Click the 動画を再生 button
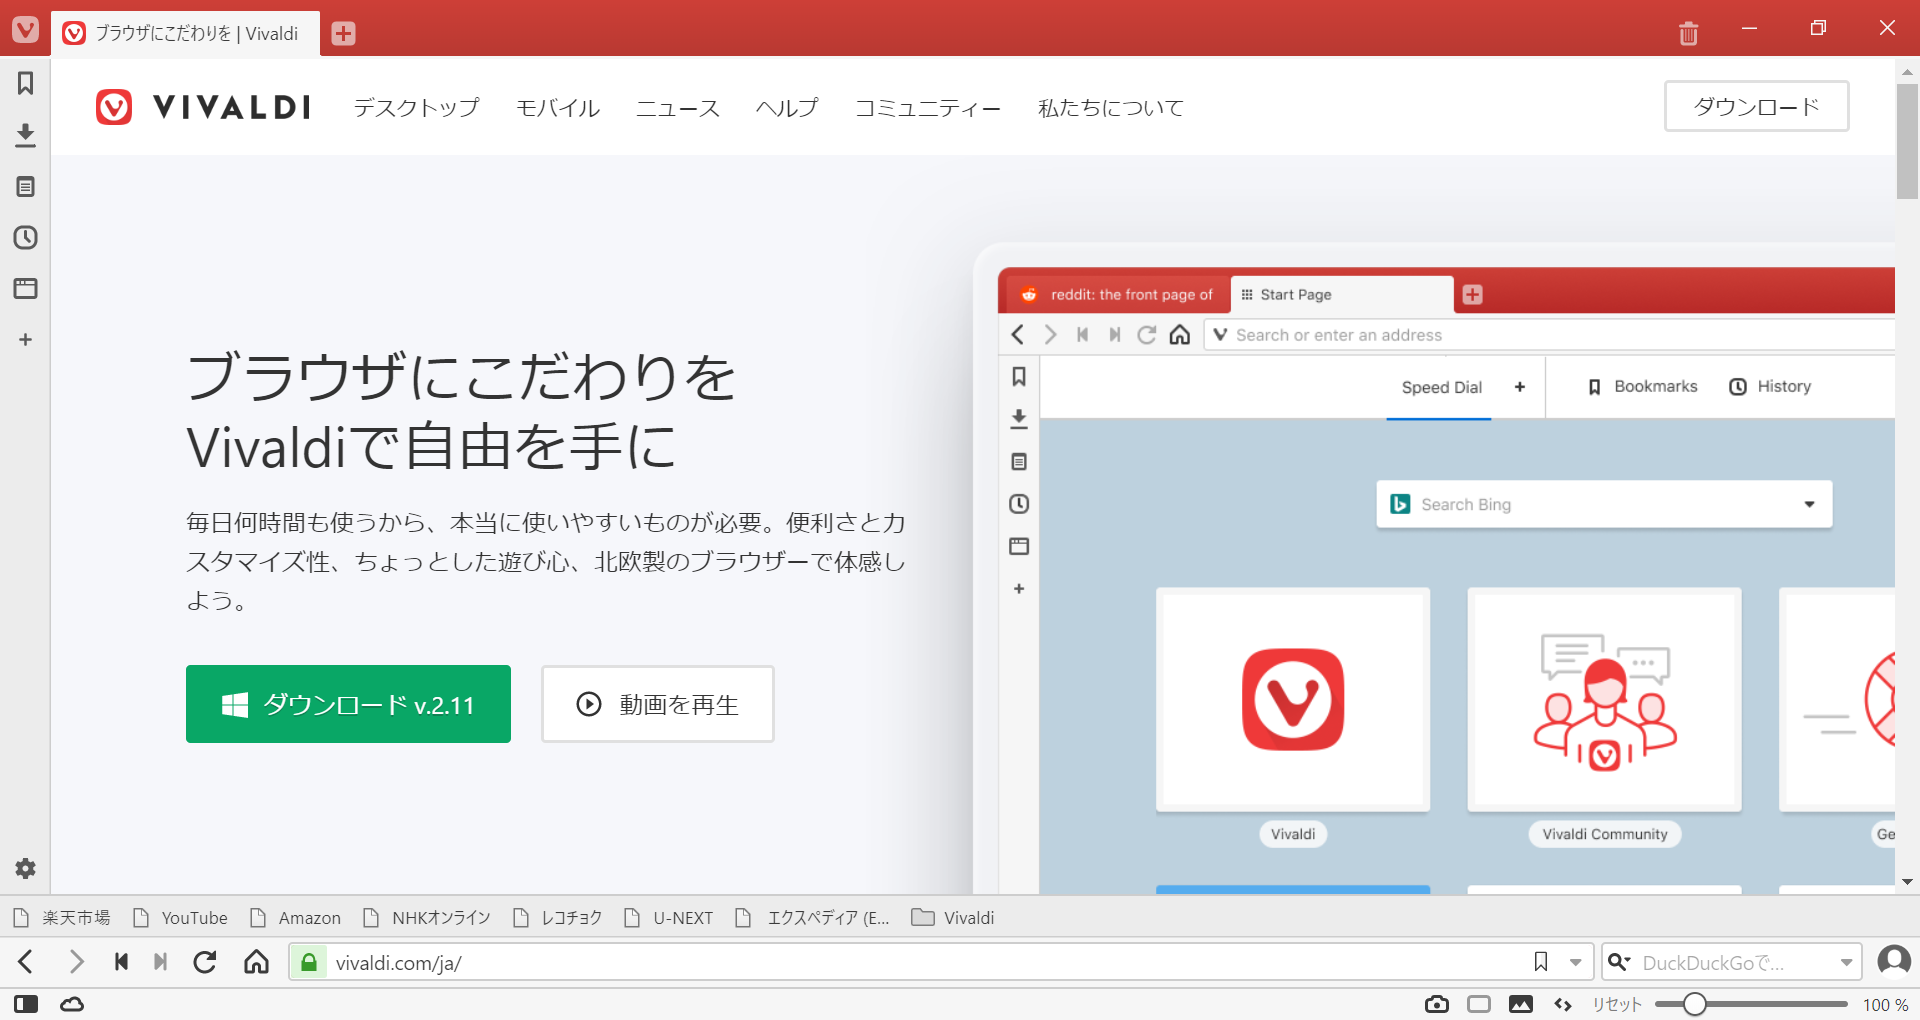Viewport: 1920px width, 1020px height. pos(658,704)
